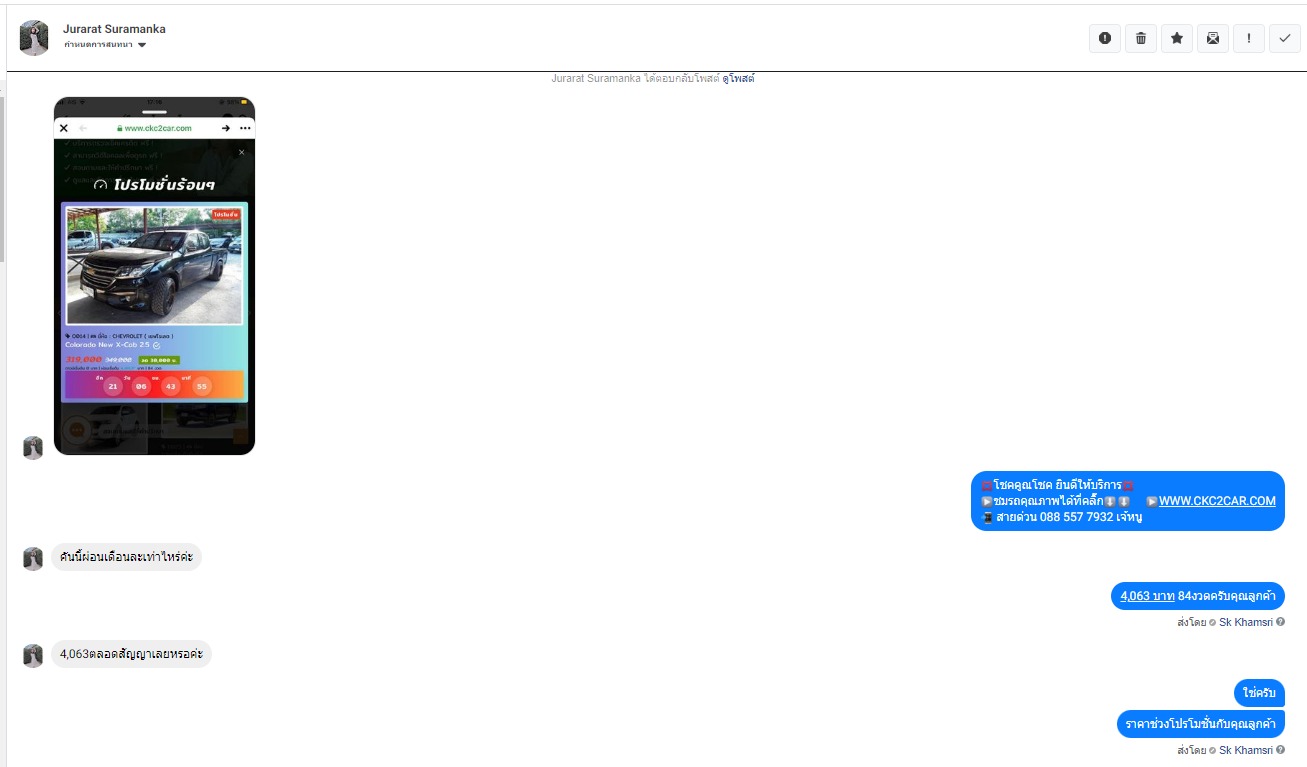This screenshot has height=767, width=1307.
Task: Open the Chevrolet Colorado phone screenshot attachment
Action: tap(154, 276)
